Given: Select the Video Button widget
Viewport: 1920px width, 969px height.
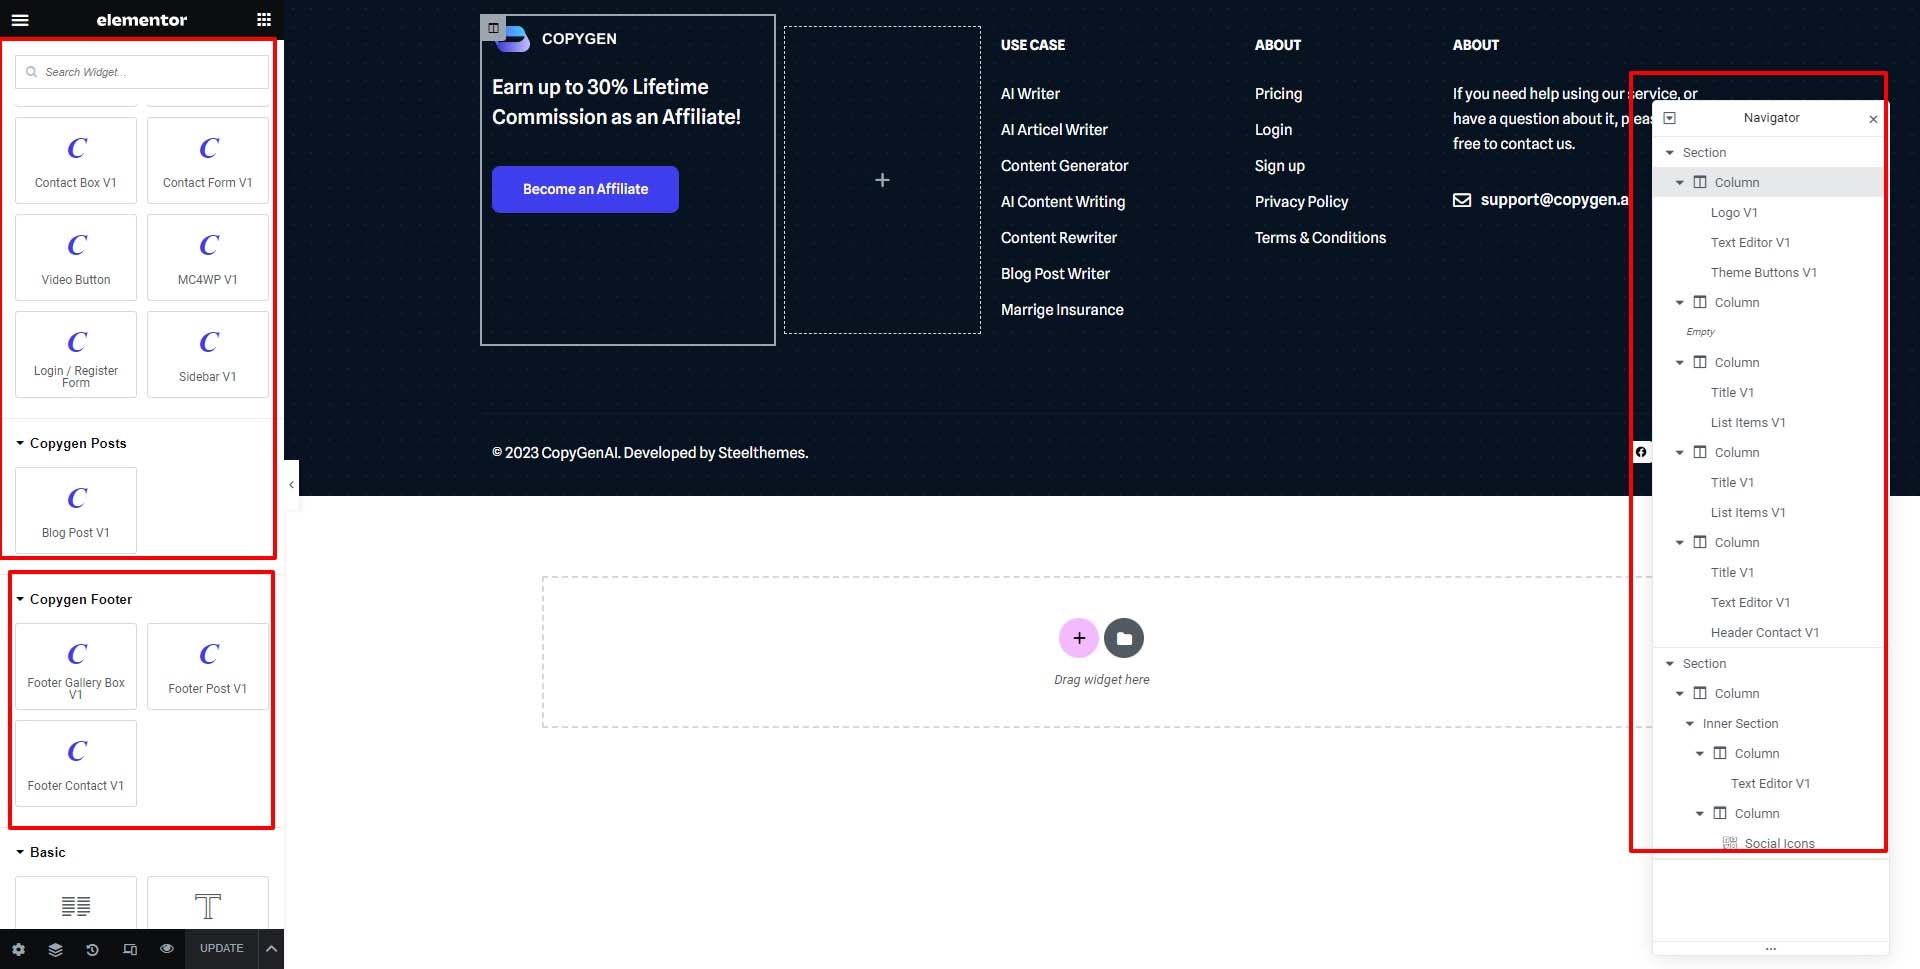Looking at the screenshot, I should [x=76, y=258].
